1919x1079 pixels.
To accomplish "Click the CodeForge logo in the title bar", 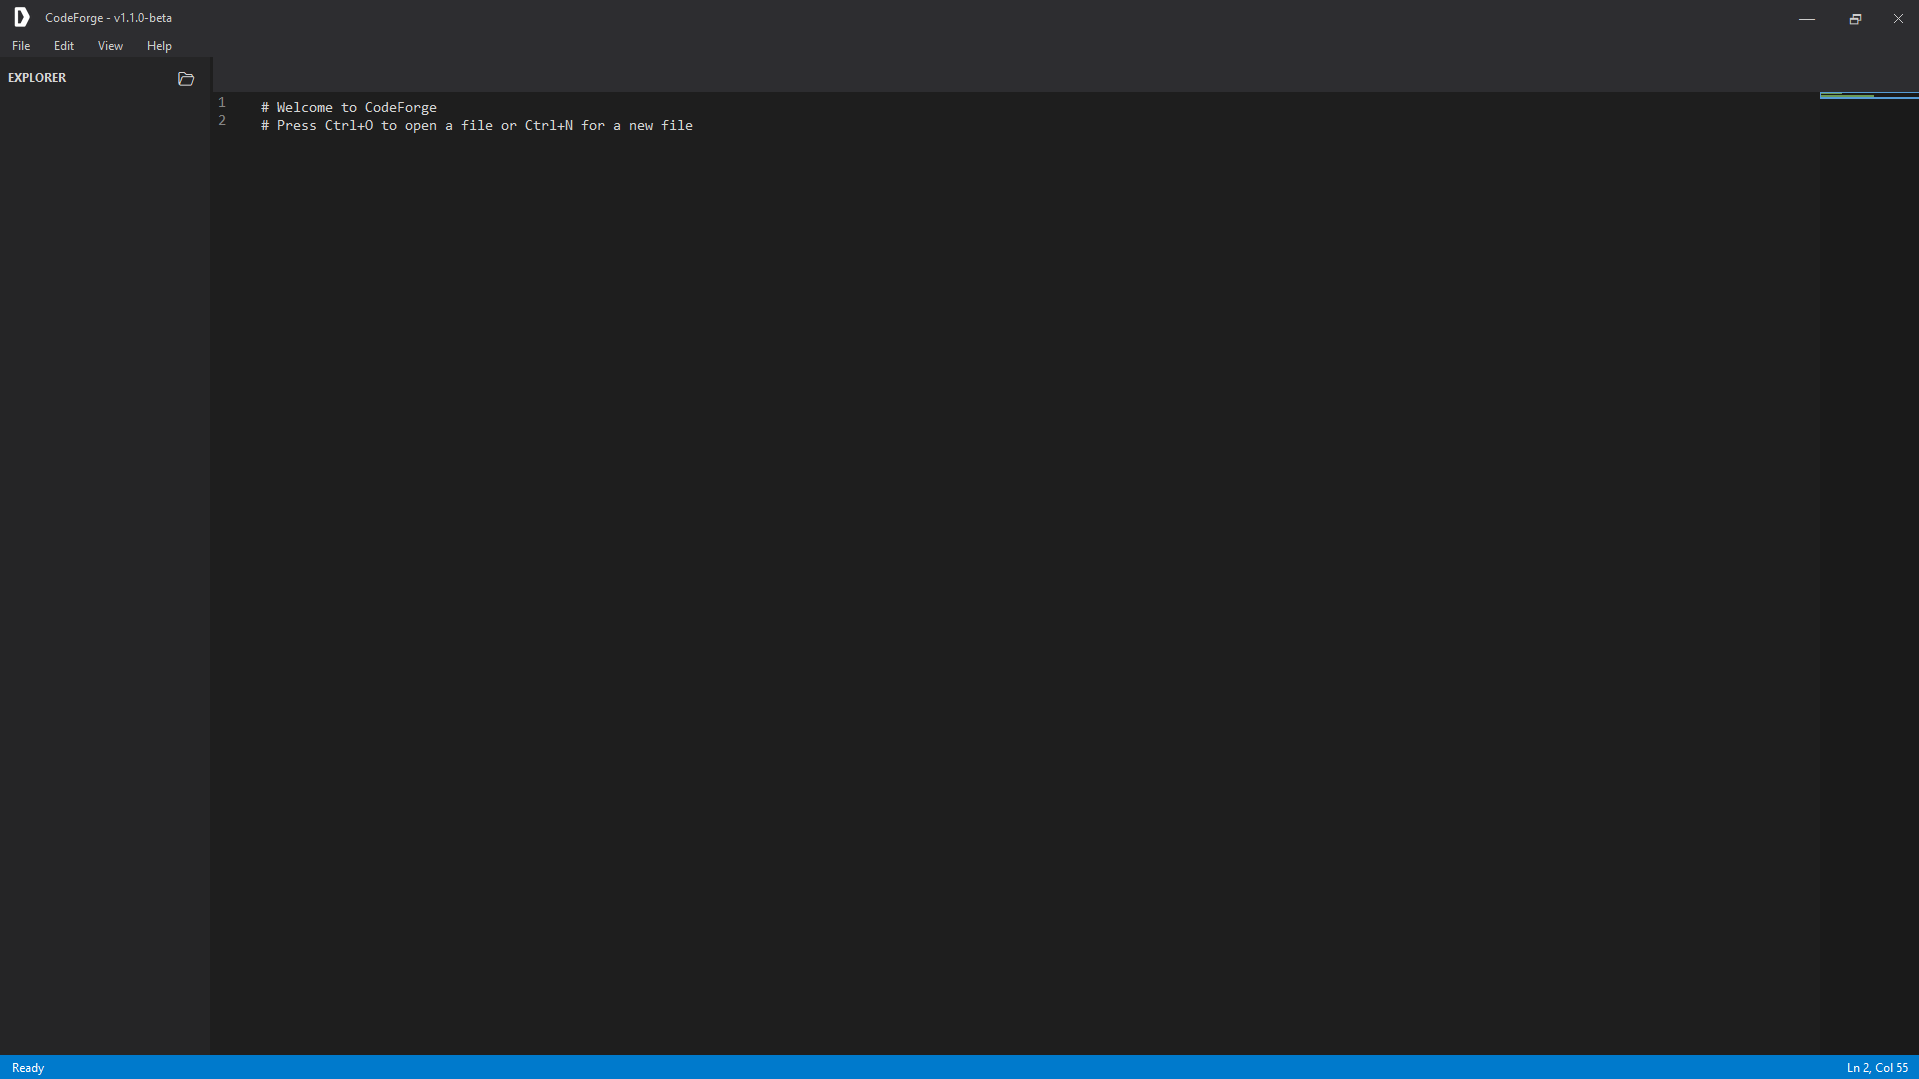I will [21, 17].
